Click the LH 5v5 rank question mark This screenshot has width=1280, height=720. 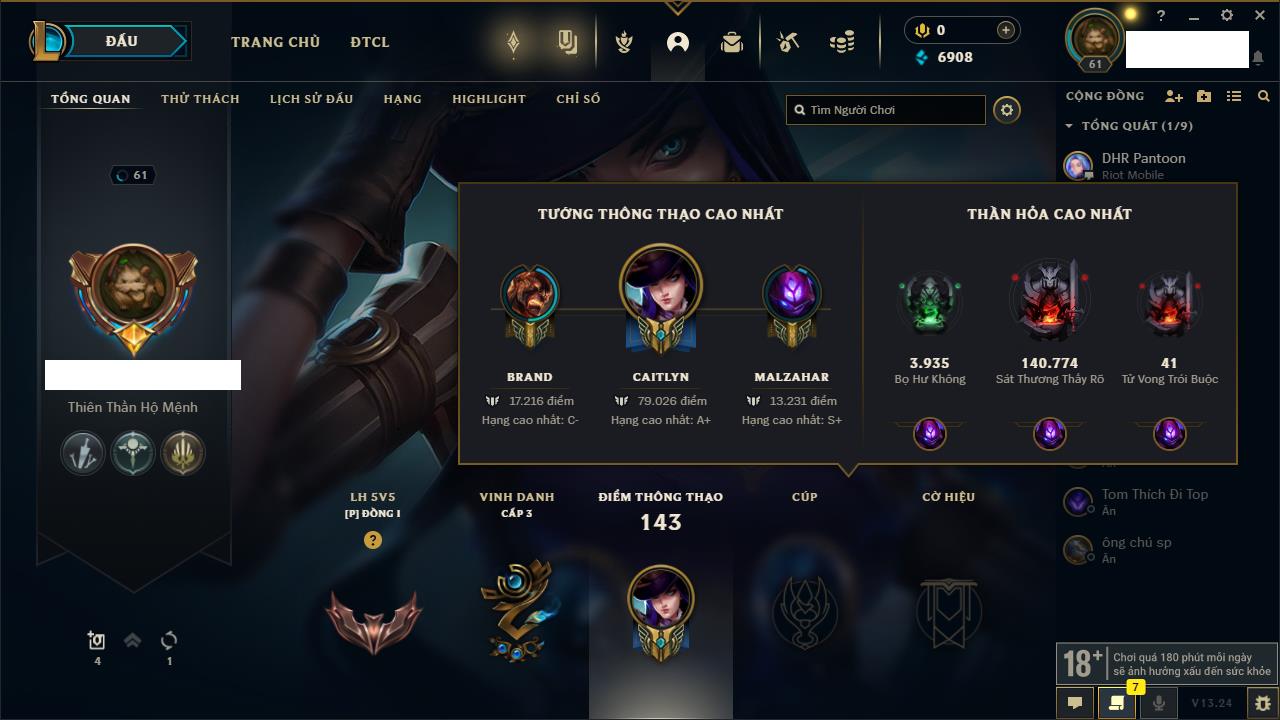point(373,540)
